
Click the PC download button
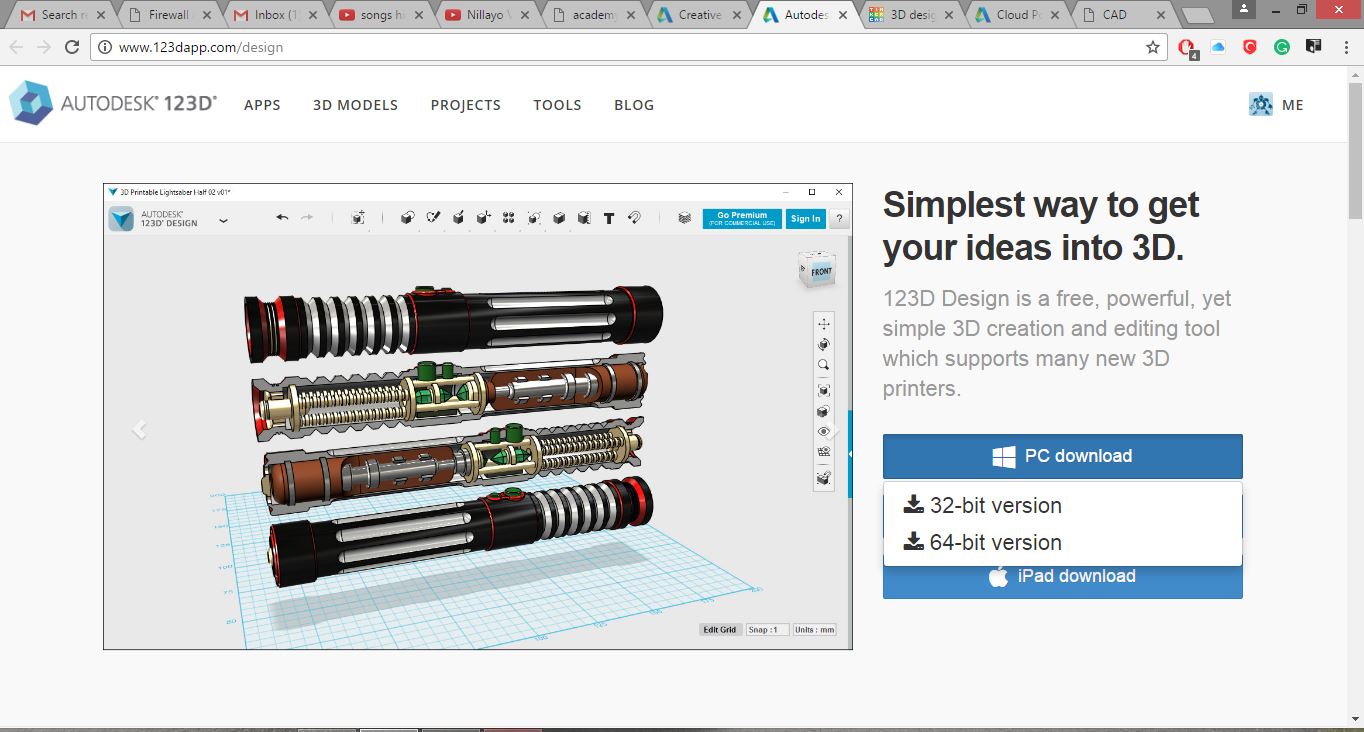(1062, 456)
